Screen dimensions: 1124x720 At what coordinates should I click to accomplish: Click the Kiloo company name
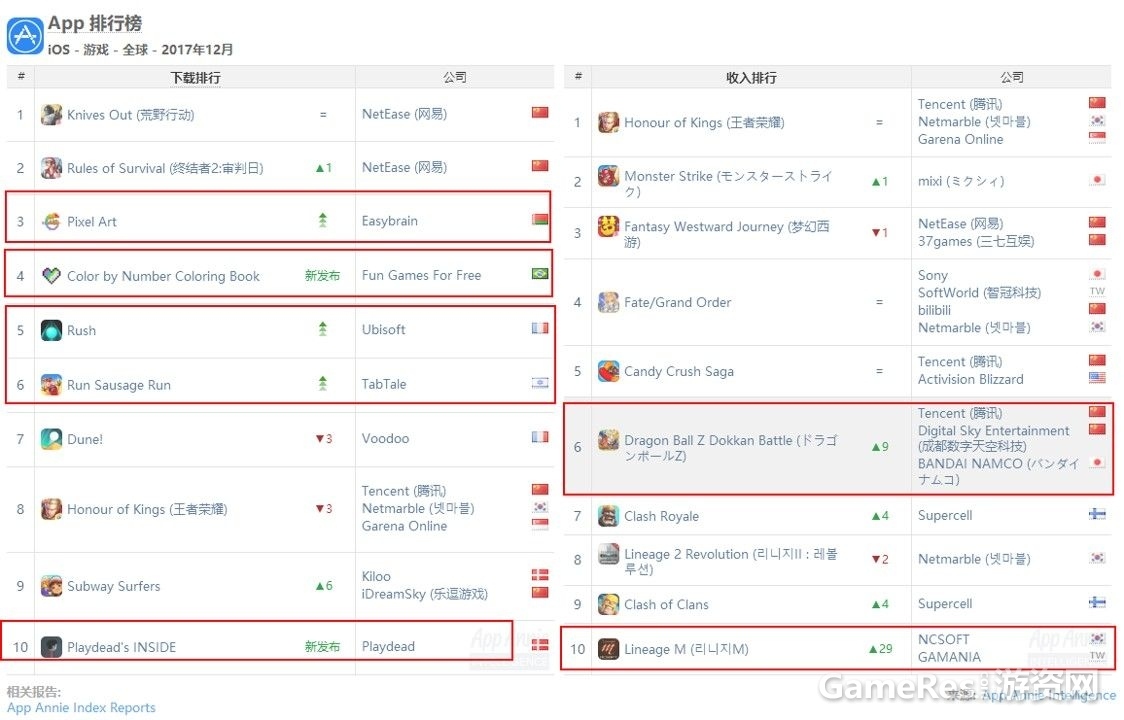pos(376,577)
